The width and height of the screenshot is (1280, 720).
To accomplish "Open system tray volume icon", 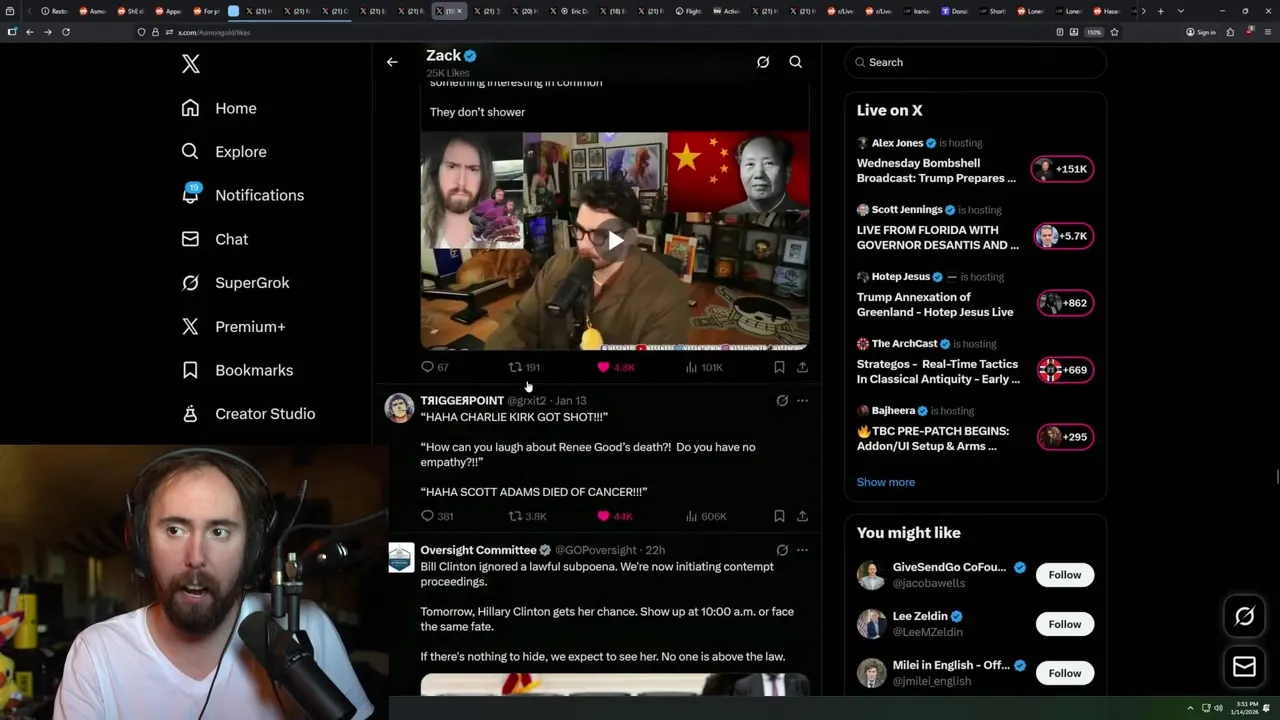I will tap(1217, 708).
